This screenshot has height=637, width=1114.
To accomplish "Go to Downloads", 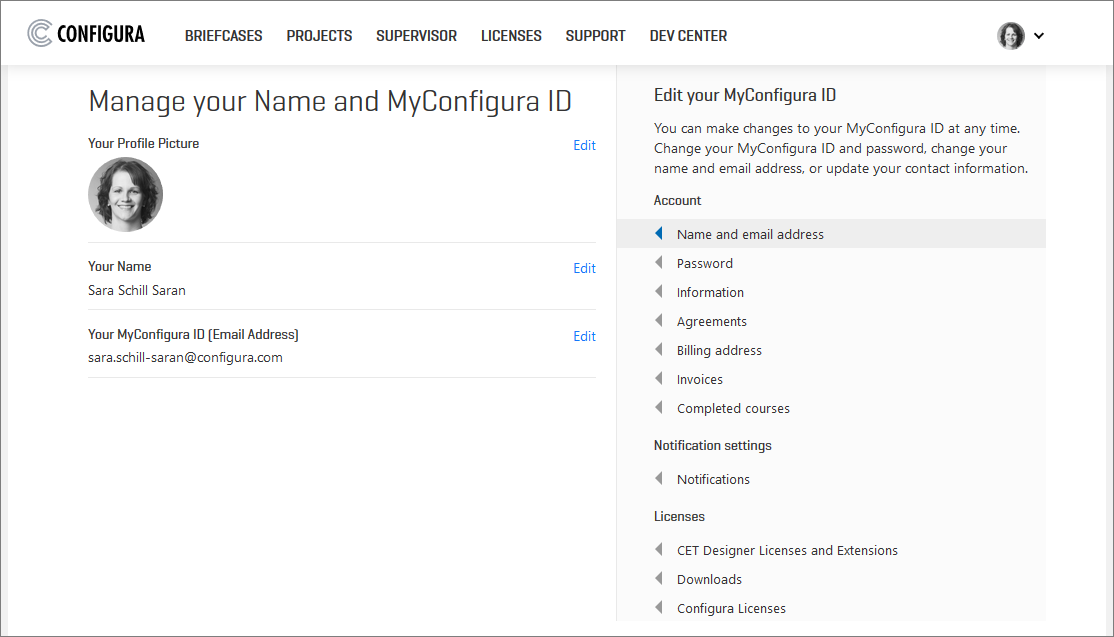I will tap(709, 579).
